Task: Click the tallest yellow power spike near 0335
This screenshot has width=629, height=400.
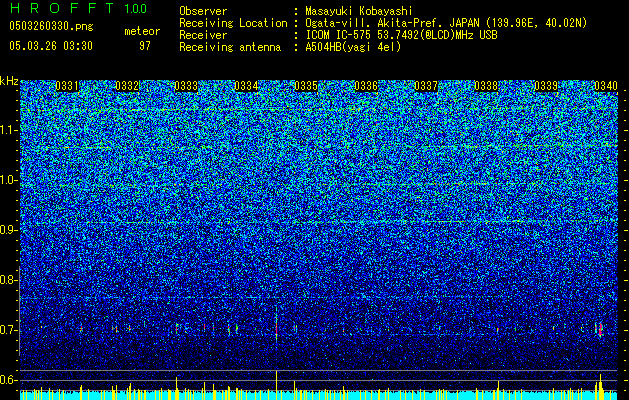Action: pyautogui.click(x=276, y=385)
